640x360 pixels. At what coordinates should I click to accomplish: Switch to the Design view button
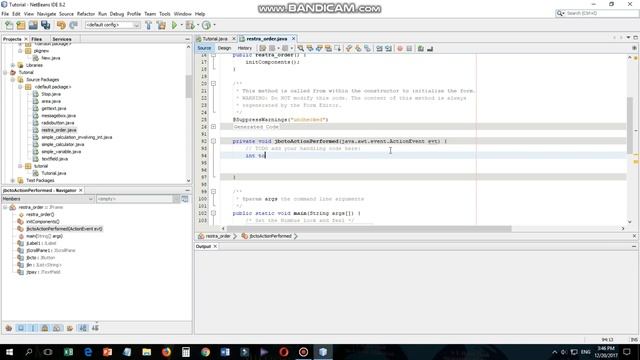(x=224, y=48)
